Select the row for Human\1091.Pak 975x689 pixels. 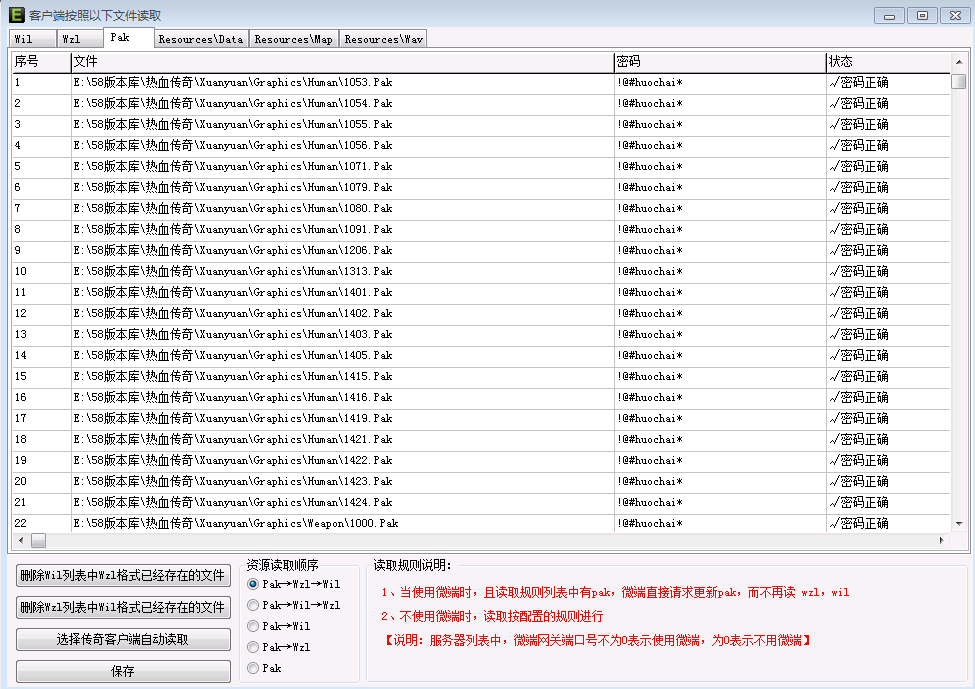click(x=481, y=230)
